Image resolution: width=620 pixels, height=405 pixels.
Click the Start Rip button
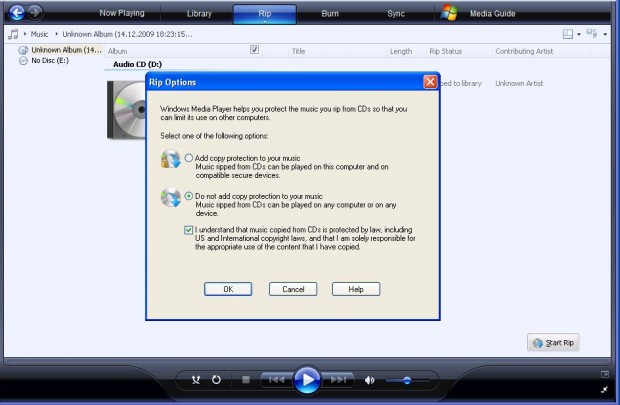[x=553, y=343]
